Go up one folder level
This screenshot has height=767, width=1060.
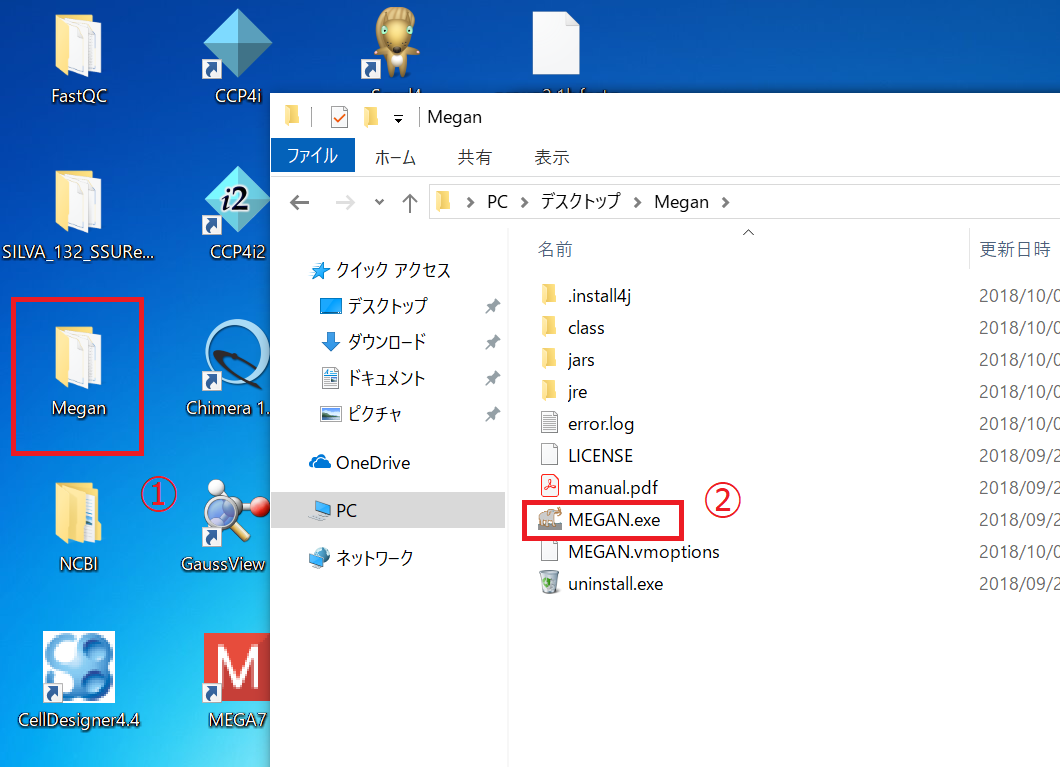click(410, 203)
